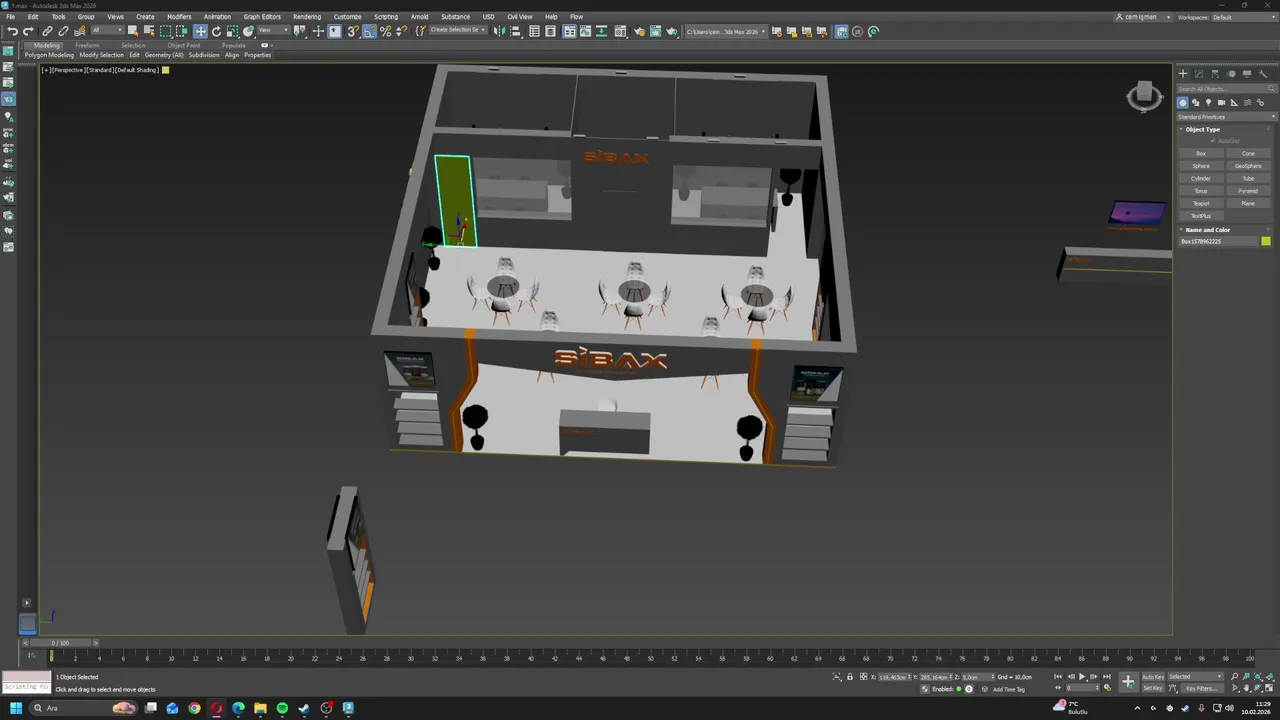The image size is (1280, 720).
Task: Select the Helpers category icon
Action: (x=1234, y=103)
